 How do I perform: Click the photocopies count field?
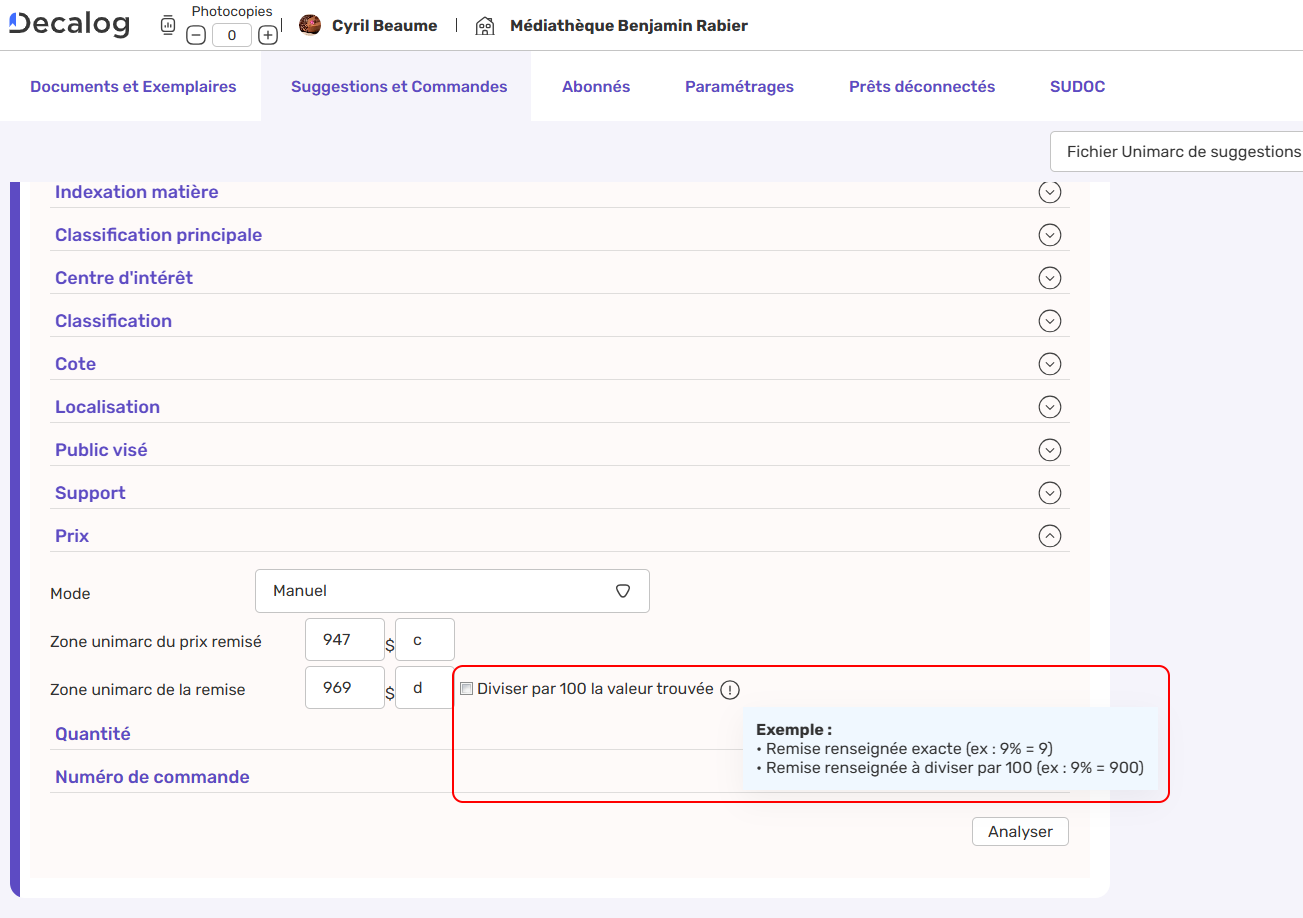click(232, 35)
